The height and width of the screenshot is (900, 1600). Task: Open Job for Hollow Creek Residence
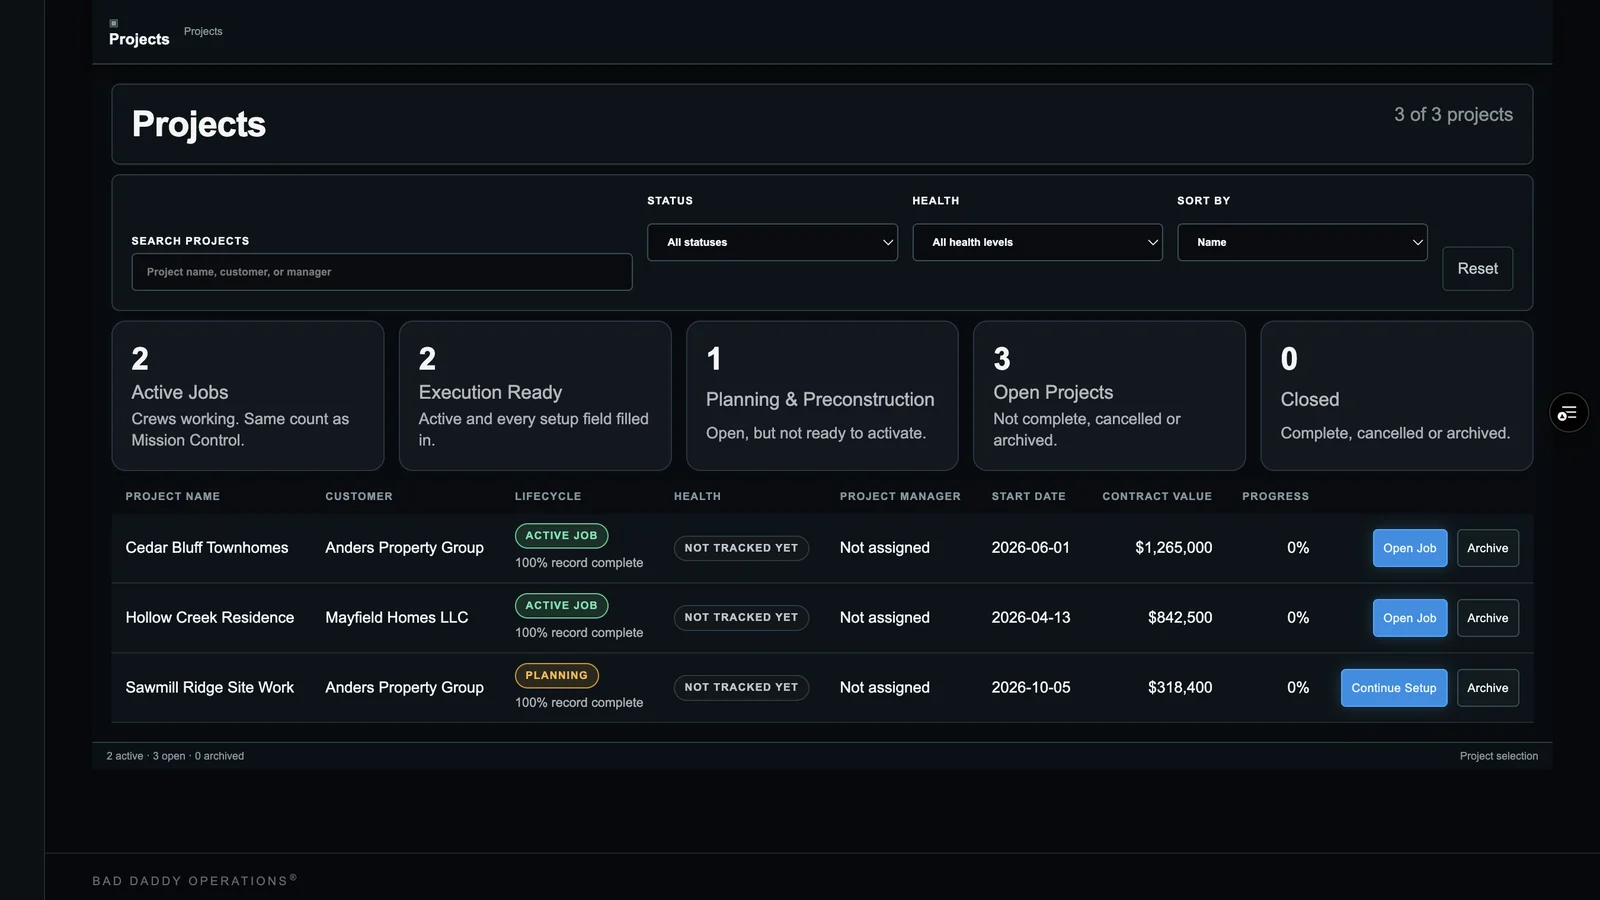[x=1409, y=618]
